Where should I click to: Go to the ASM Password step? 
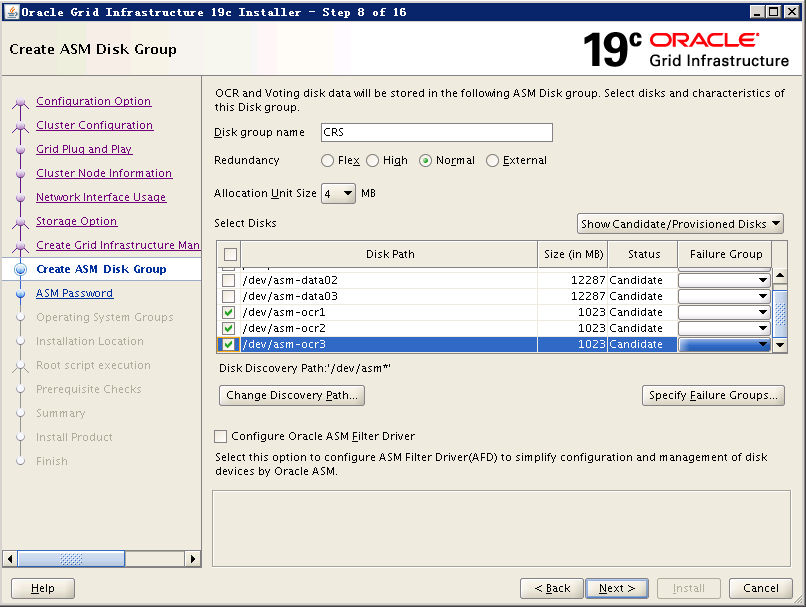pos(75,293)
